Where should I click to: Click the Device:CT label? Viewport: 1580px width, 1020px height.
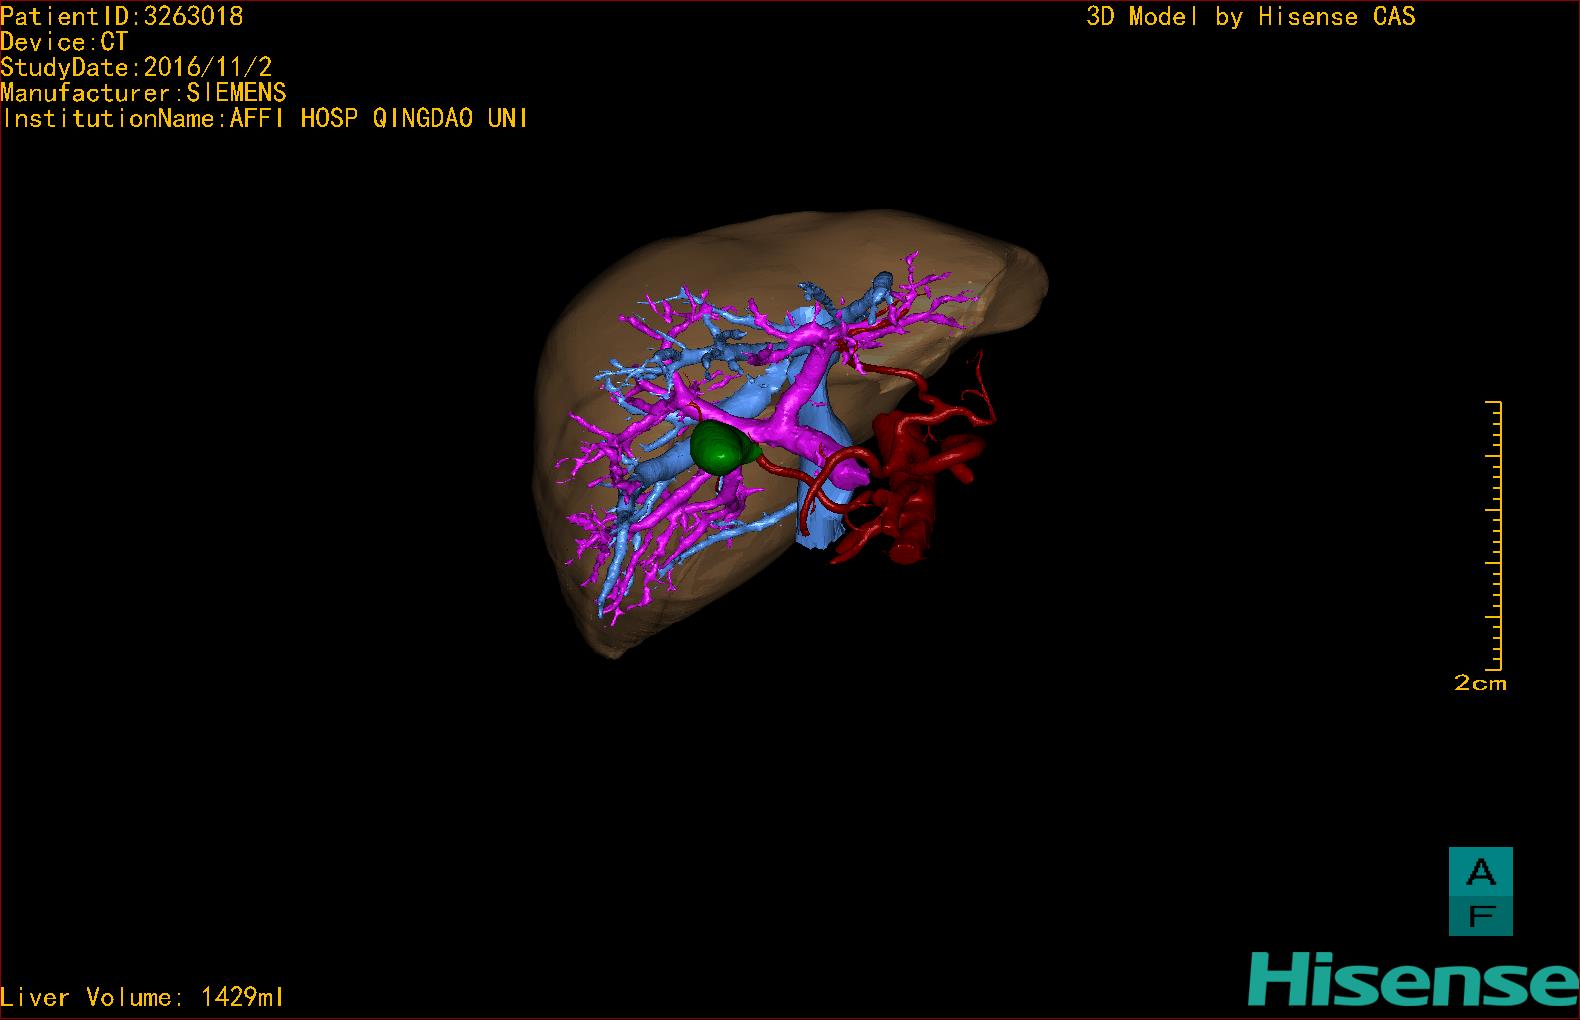click(x=64, y=42)
